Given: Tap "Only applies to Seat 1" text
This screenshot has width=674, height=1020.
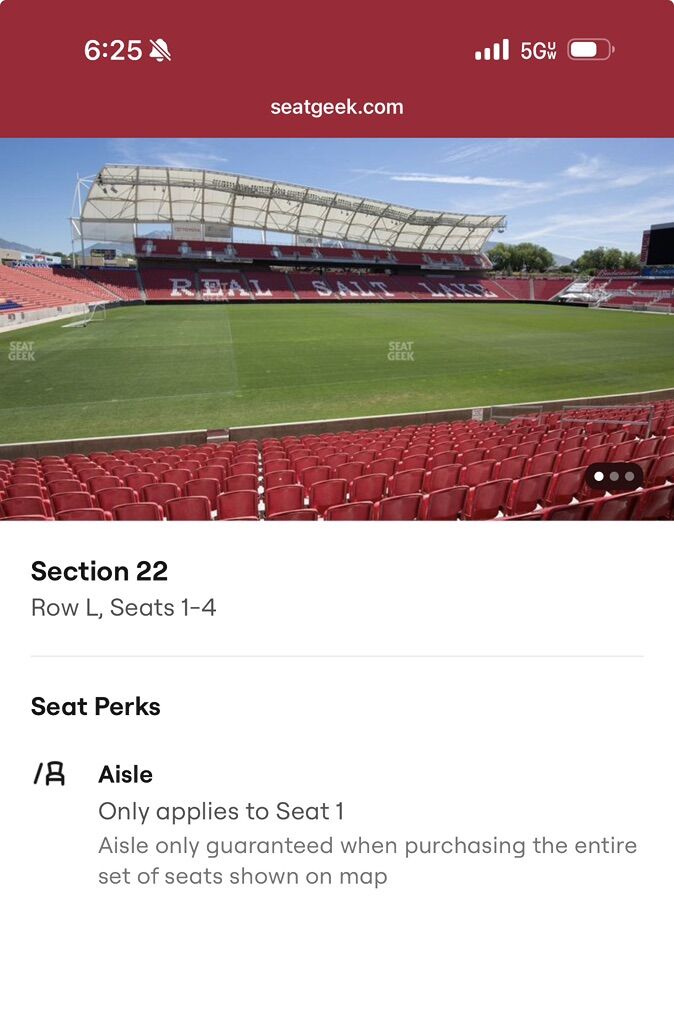Looking at the screenshot, I should point(220,811).
